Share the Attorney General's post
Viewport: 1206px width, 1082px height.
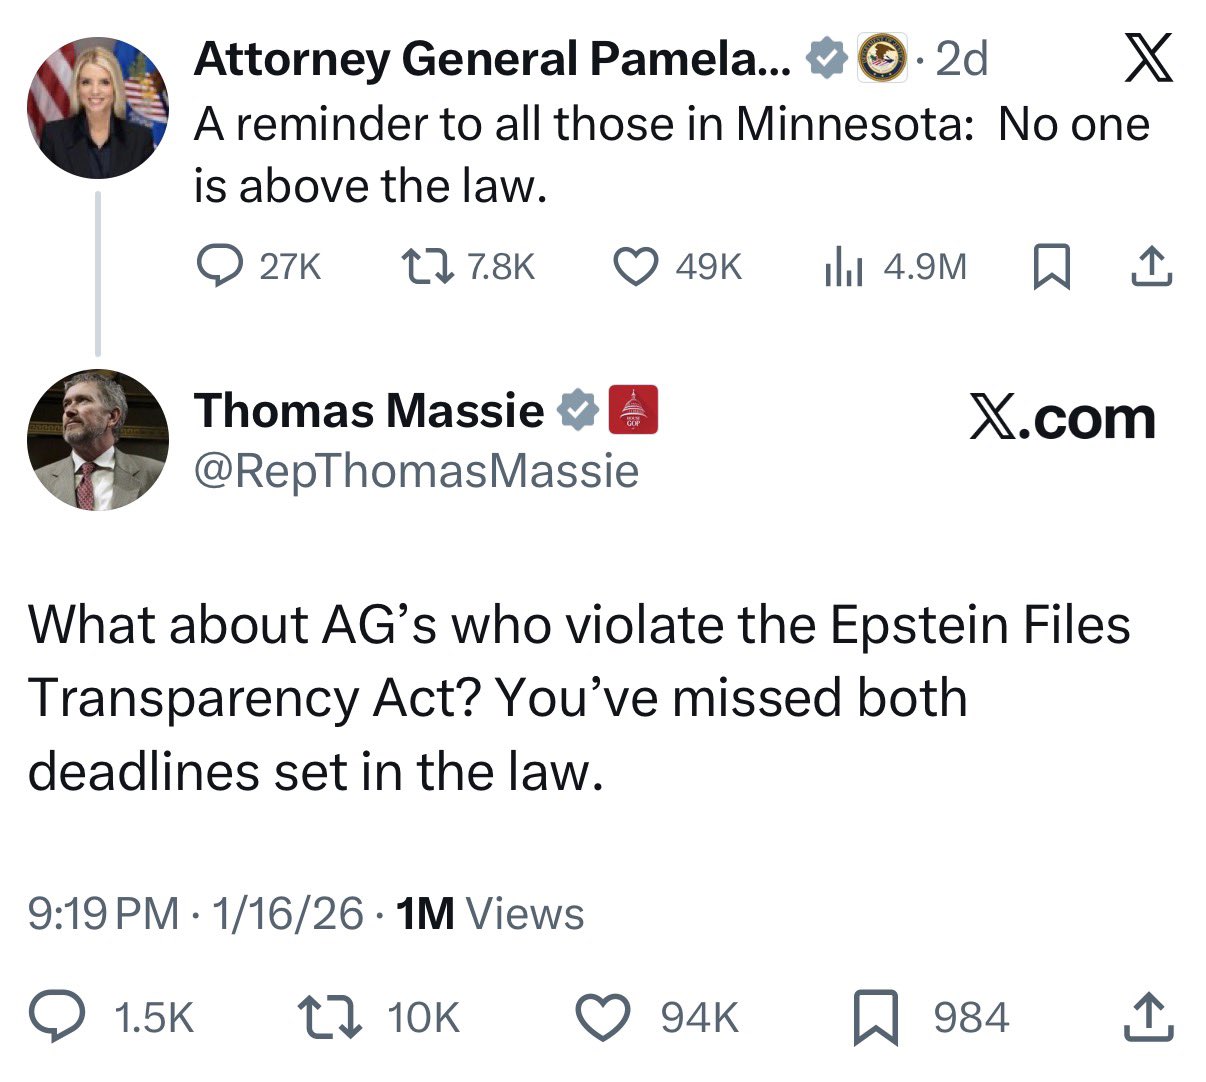[x=1150, y=266]
